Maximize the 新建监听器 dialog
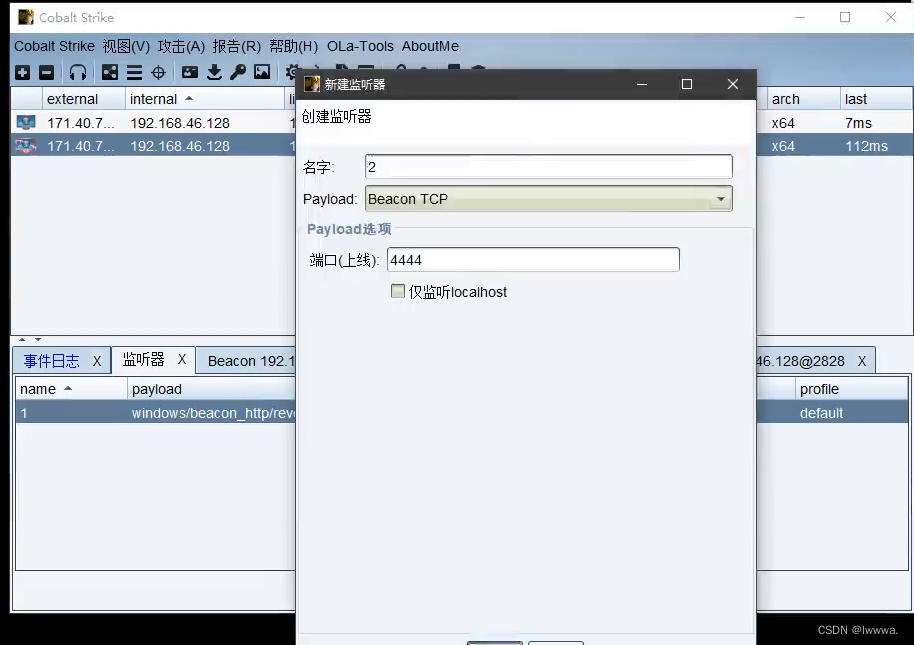 [x=687, y=84]
